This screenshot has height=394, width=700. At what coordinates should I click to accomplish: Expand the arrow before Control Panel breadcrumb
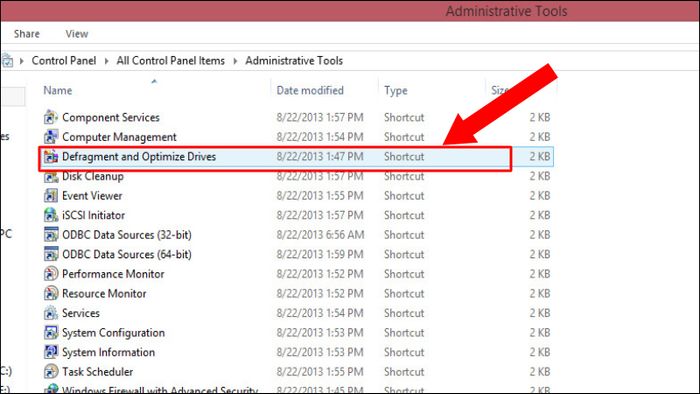(21, 61)
